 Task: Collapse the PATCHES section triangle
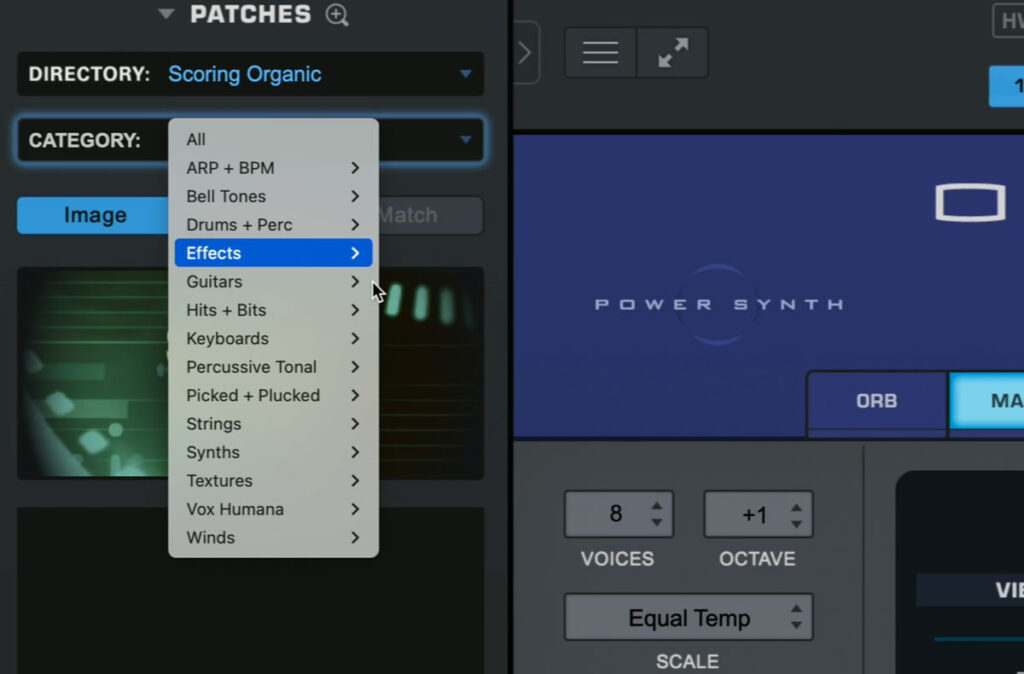(x=166, y=15)
